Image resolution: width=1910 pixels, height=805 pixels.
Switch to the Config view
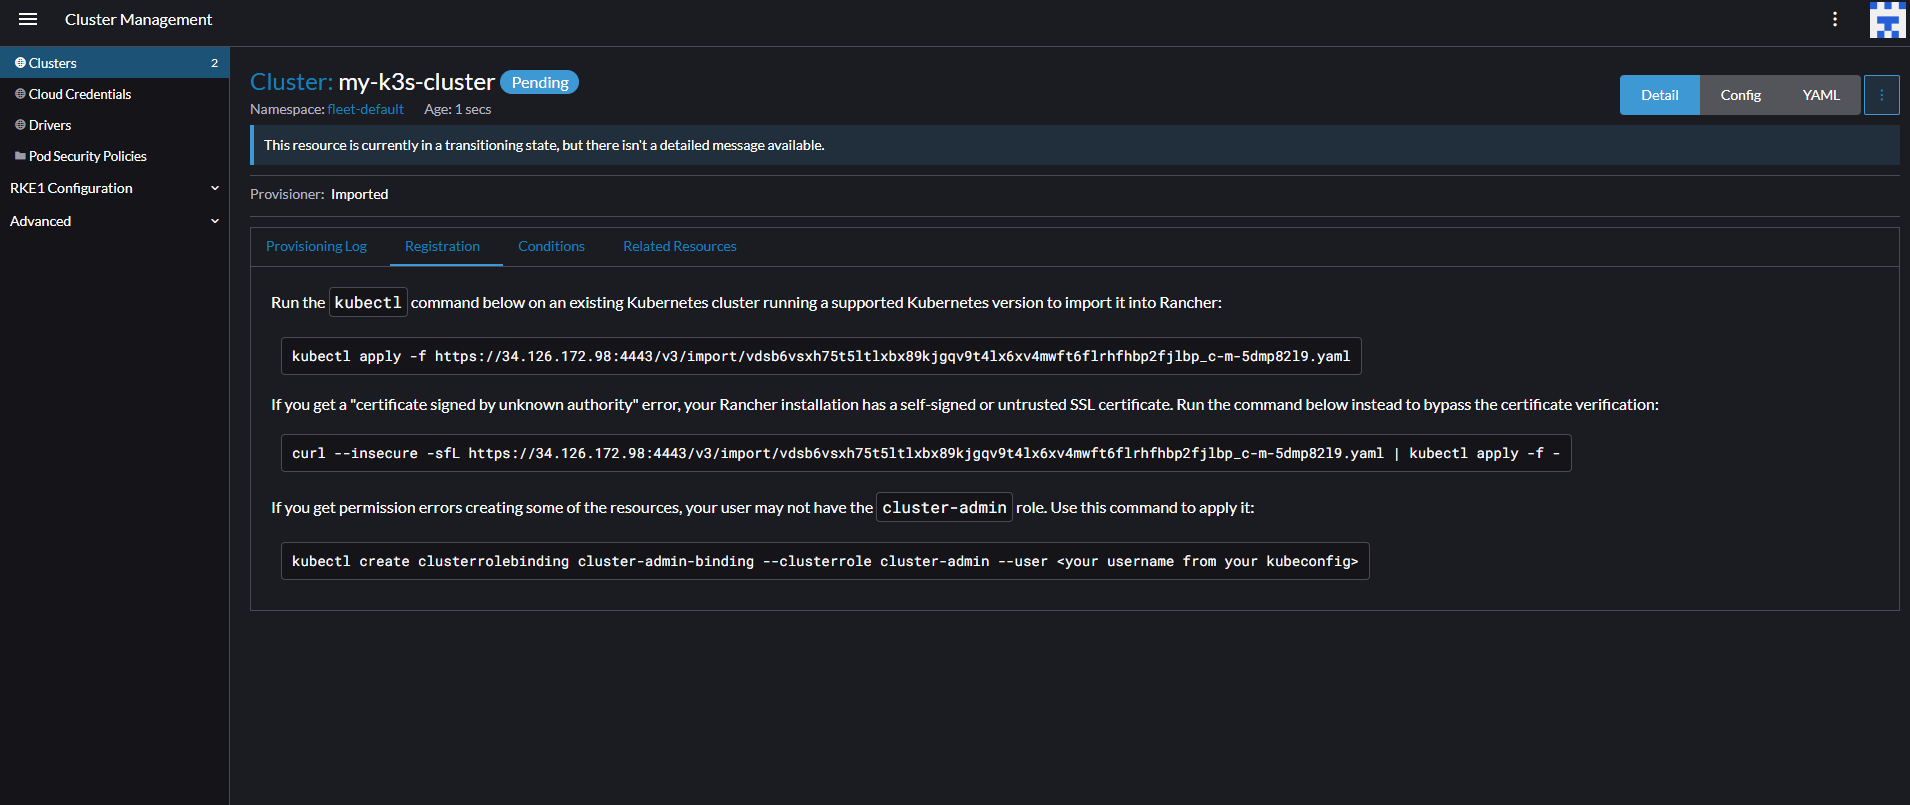point(1740,95)
